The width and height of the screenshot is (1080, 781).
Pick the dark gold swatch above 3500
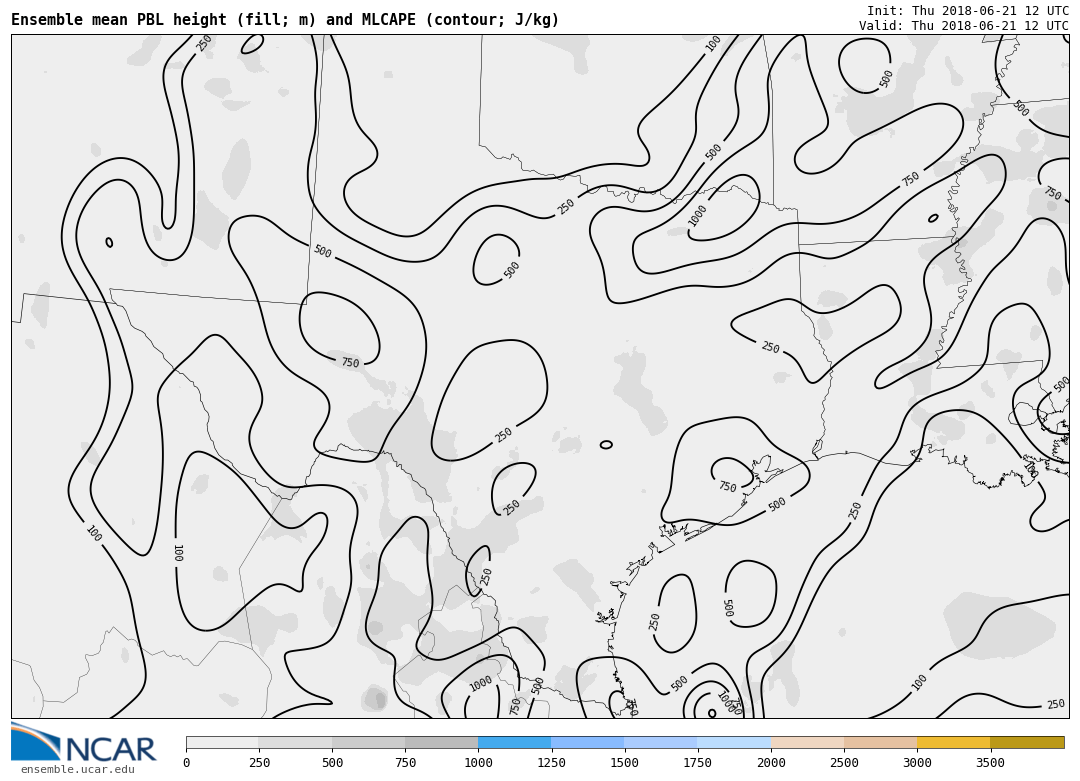[1027, 742]
